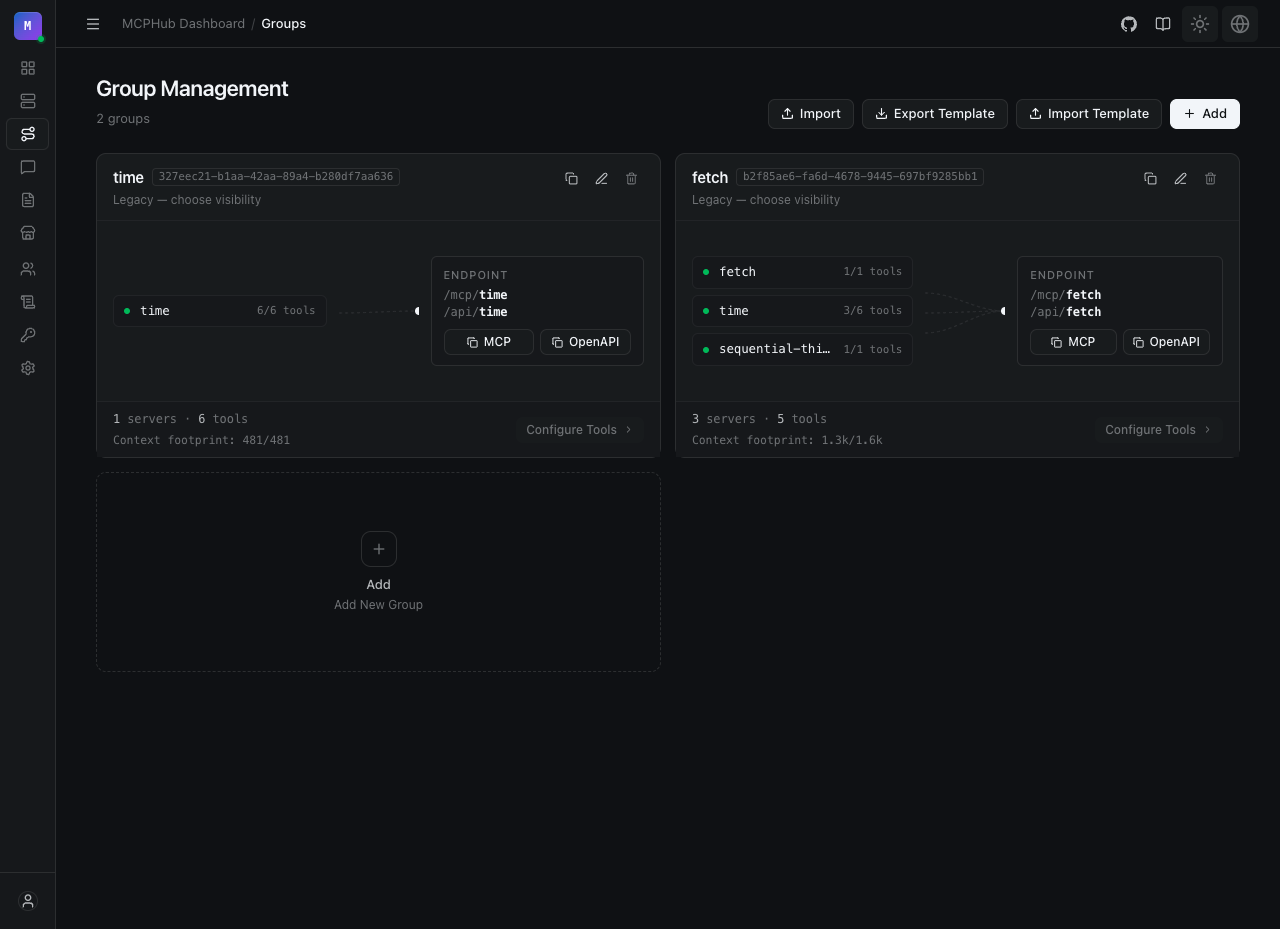Image resolution: width=1280 pixels, height=929 pixels.
Task: Open the key icon in sidebar
Action: (x=28, y=335)
